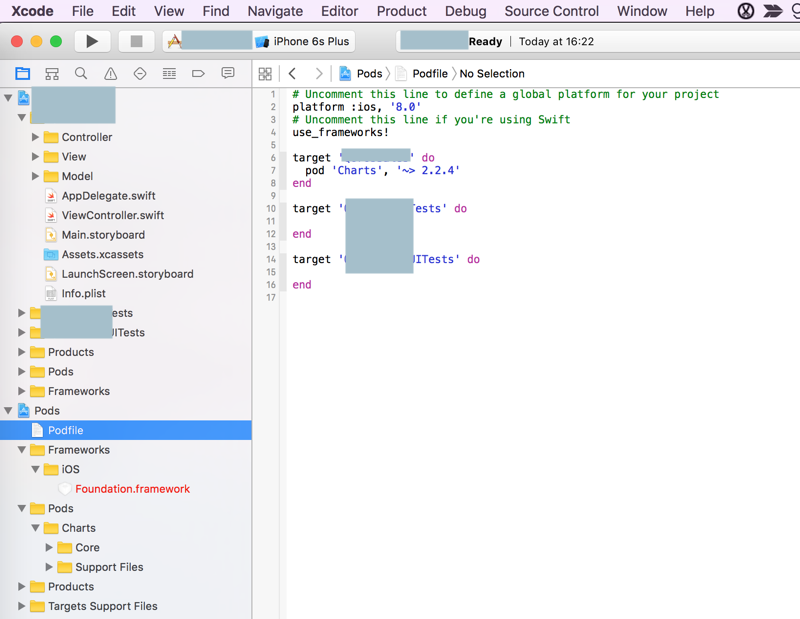Select ViewController.swift file
The width and height of the screenshot is (800, 619).
(113, 215)
